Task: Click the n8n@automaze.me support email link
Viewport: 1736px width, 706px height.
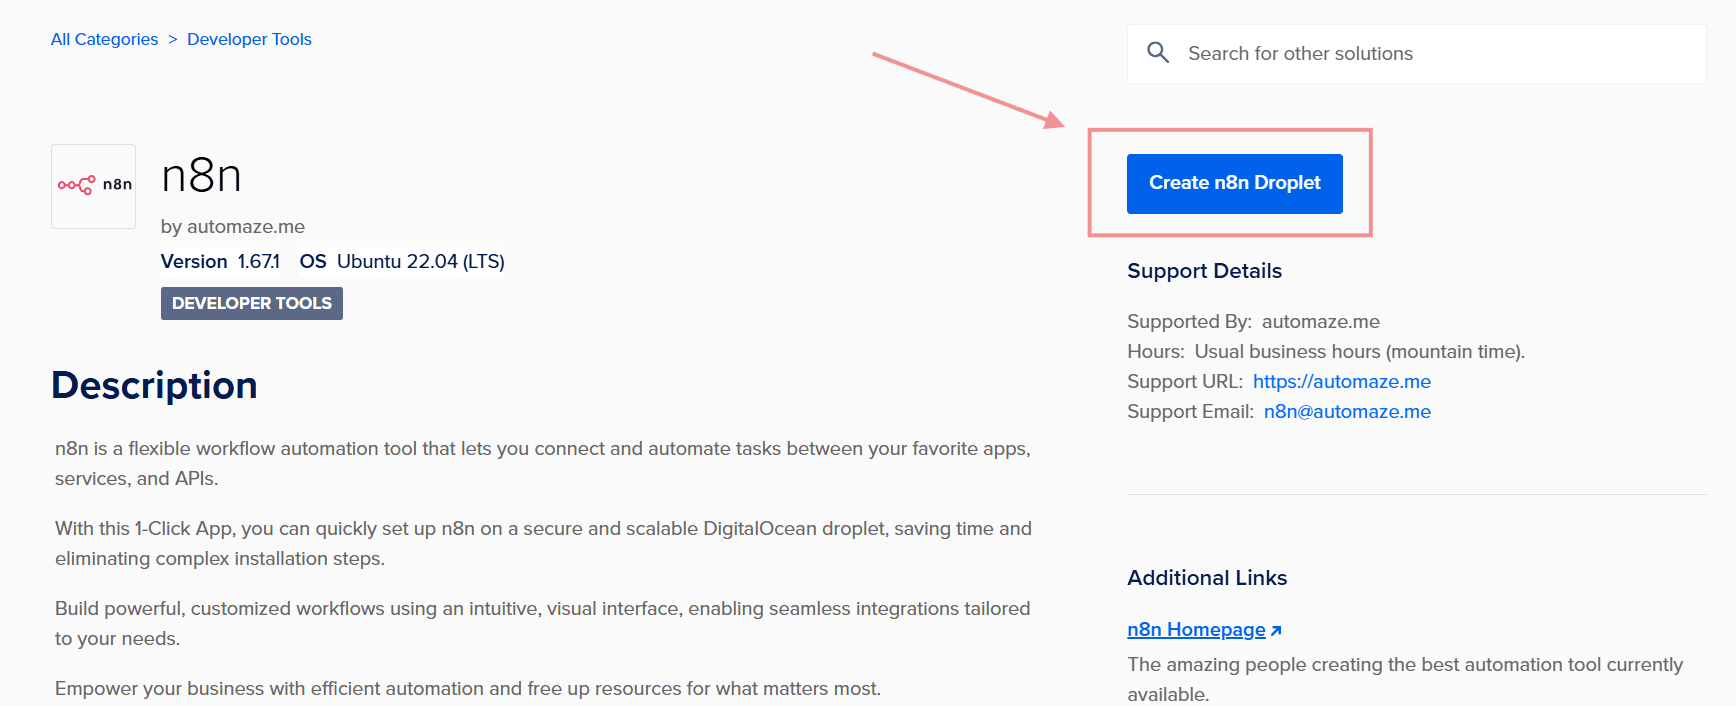Action: (1346, 411)
